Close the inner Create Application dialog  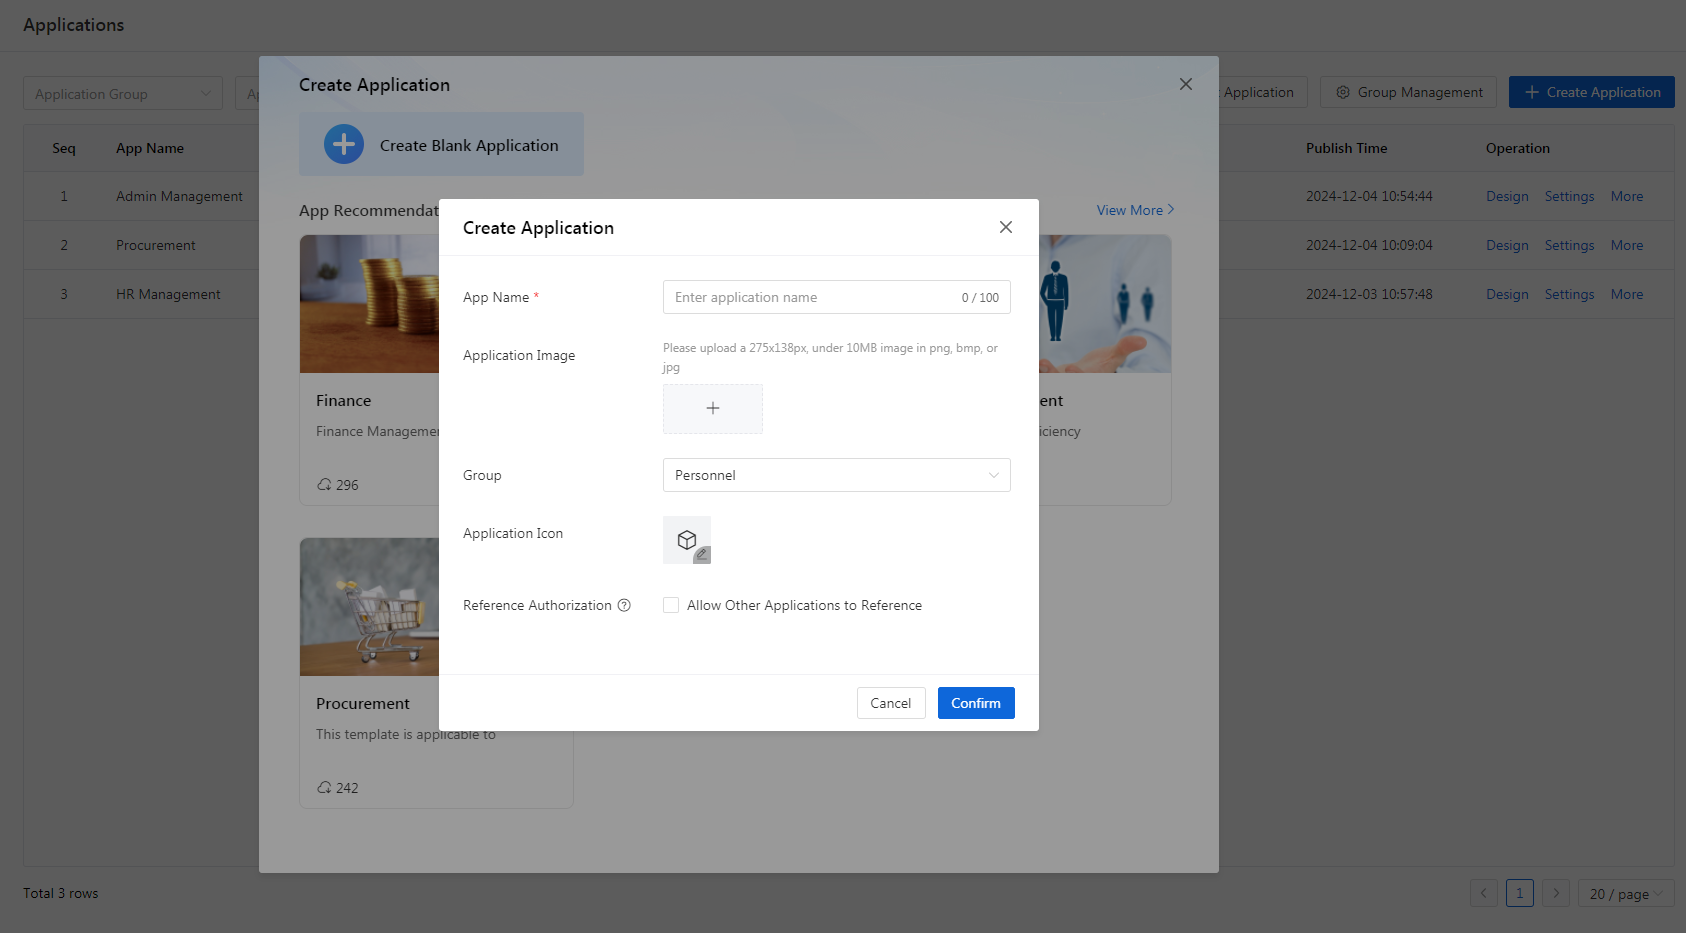click(x=1006, y=228)
